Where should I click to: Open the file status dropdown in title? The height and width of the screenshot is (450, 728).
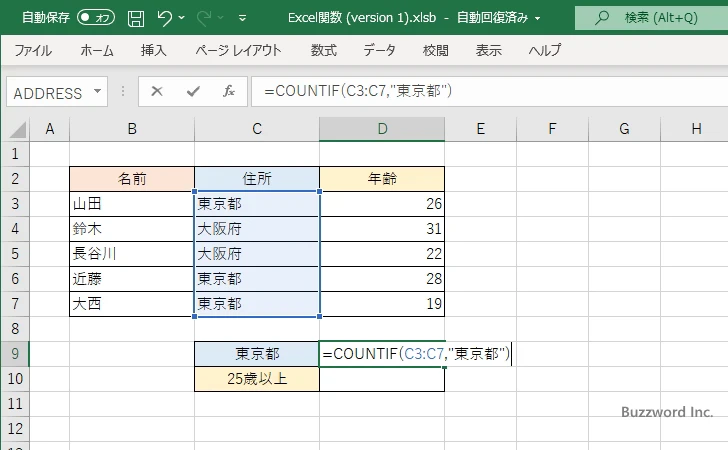[539, 18]
